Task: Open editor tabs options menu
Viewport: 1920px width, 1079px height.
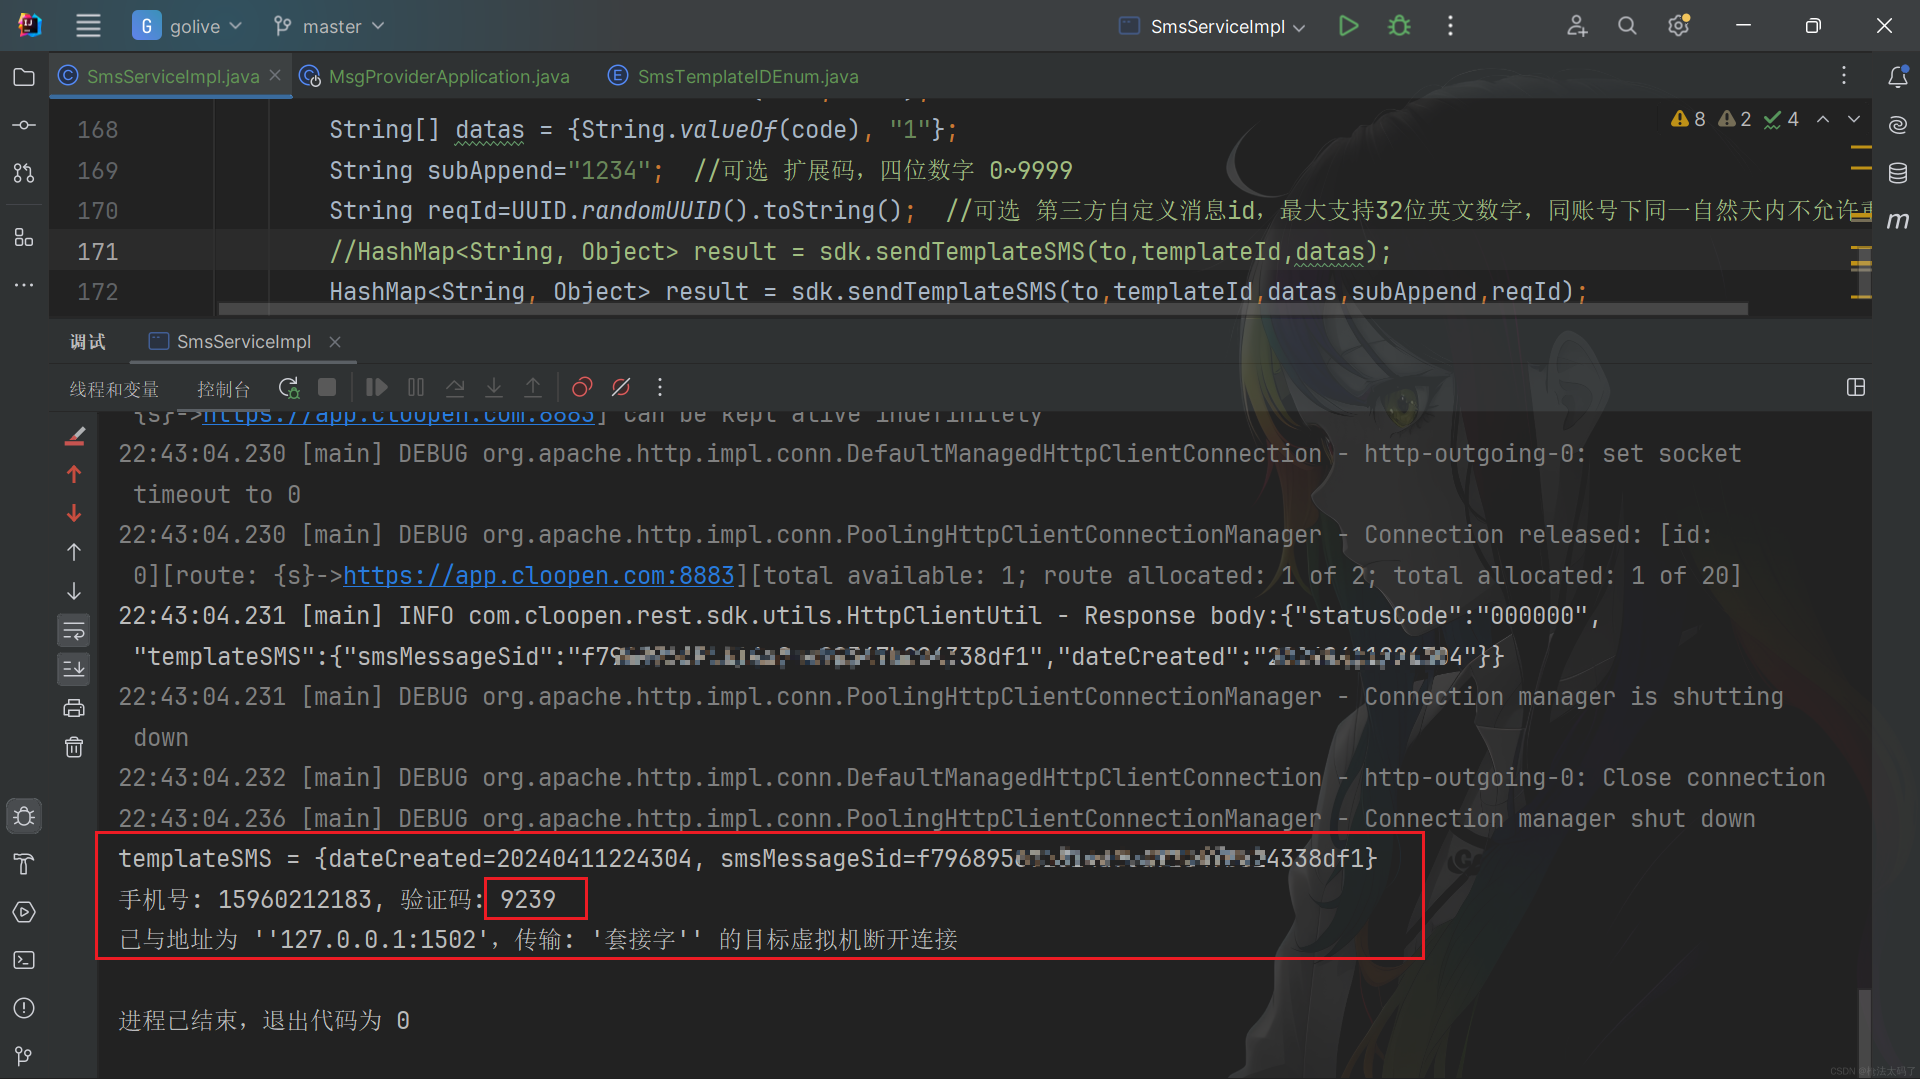Action: (1844, 76)
